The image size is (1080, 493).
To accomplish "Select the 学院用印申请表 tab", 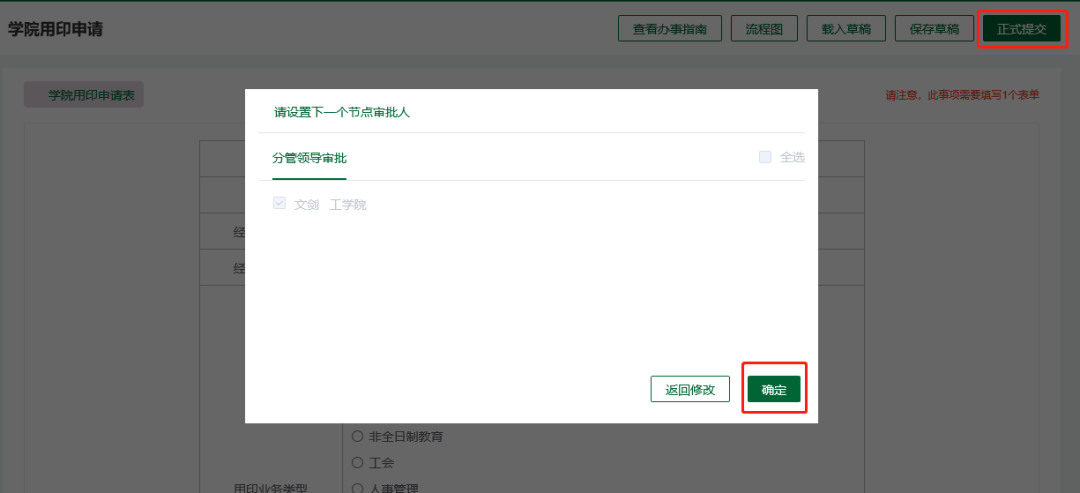I will point(84,95).
